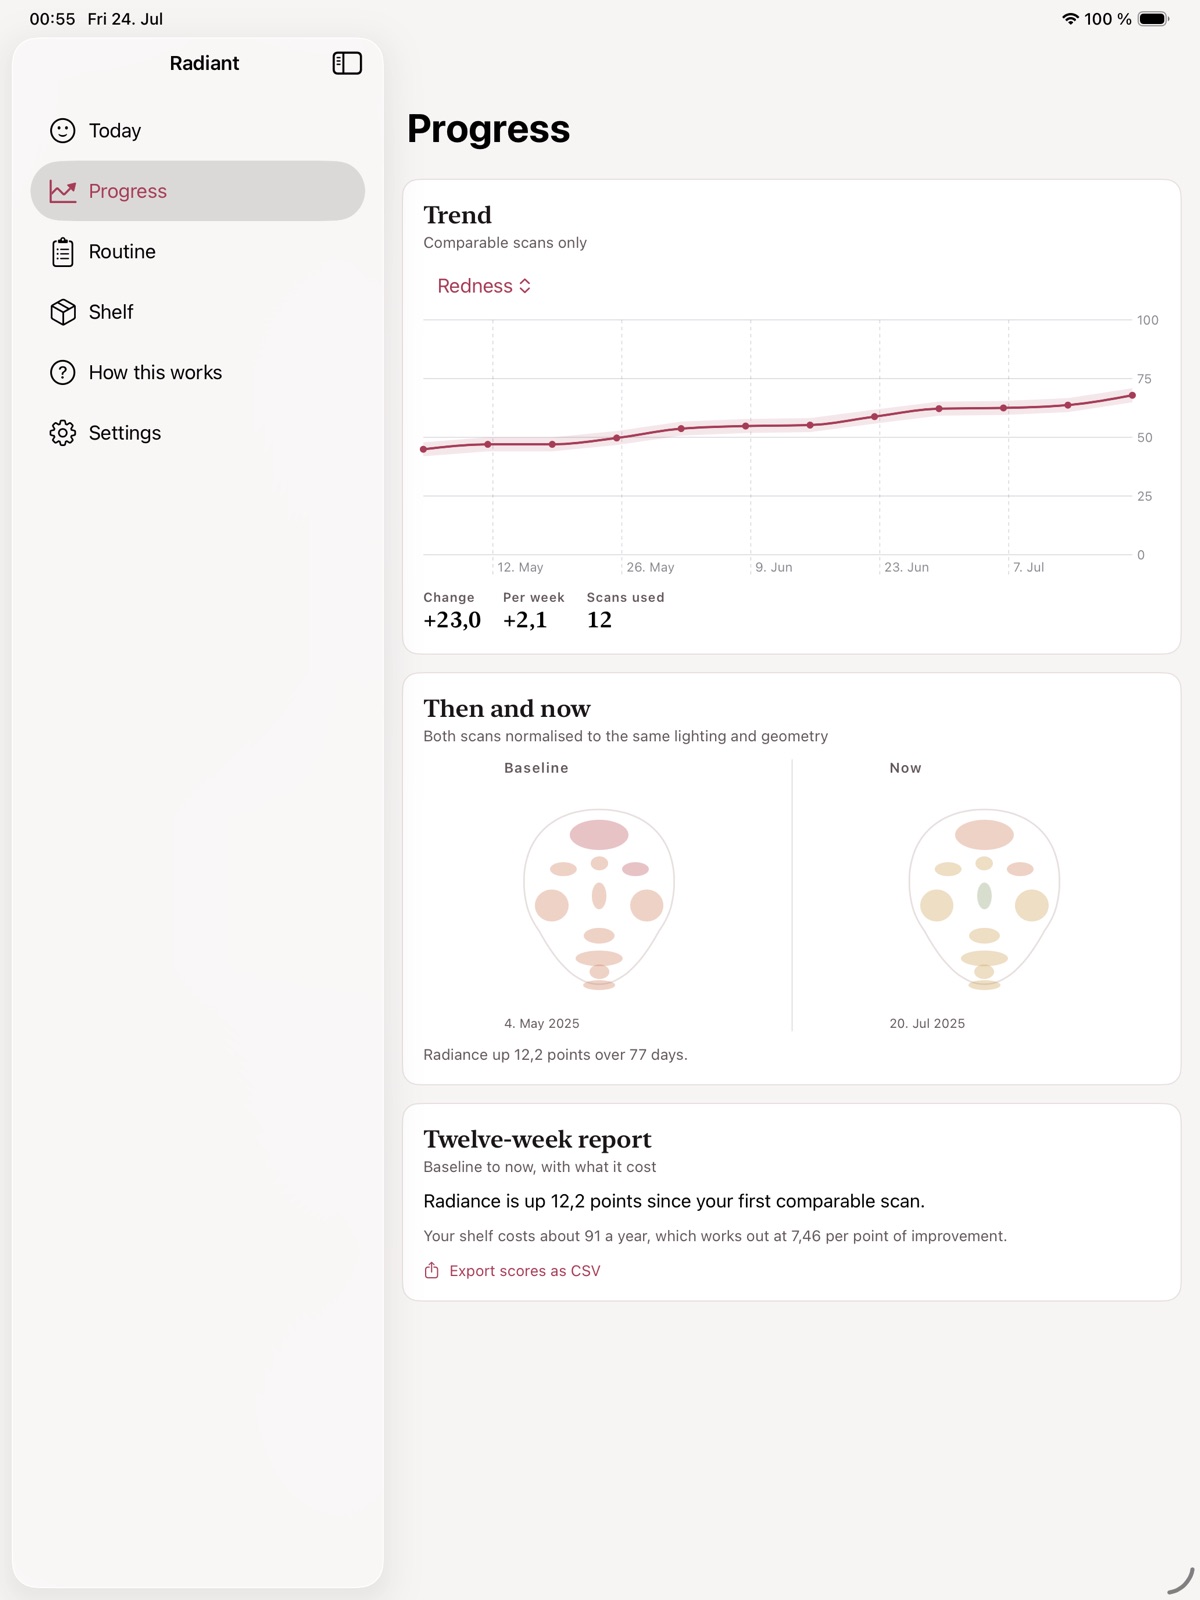Click the Shelf box icon
The height and width of the screenshot is (1600, 1200).
point(63,312)
